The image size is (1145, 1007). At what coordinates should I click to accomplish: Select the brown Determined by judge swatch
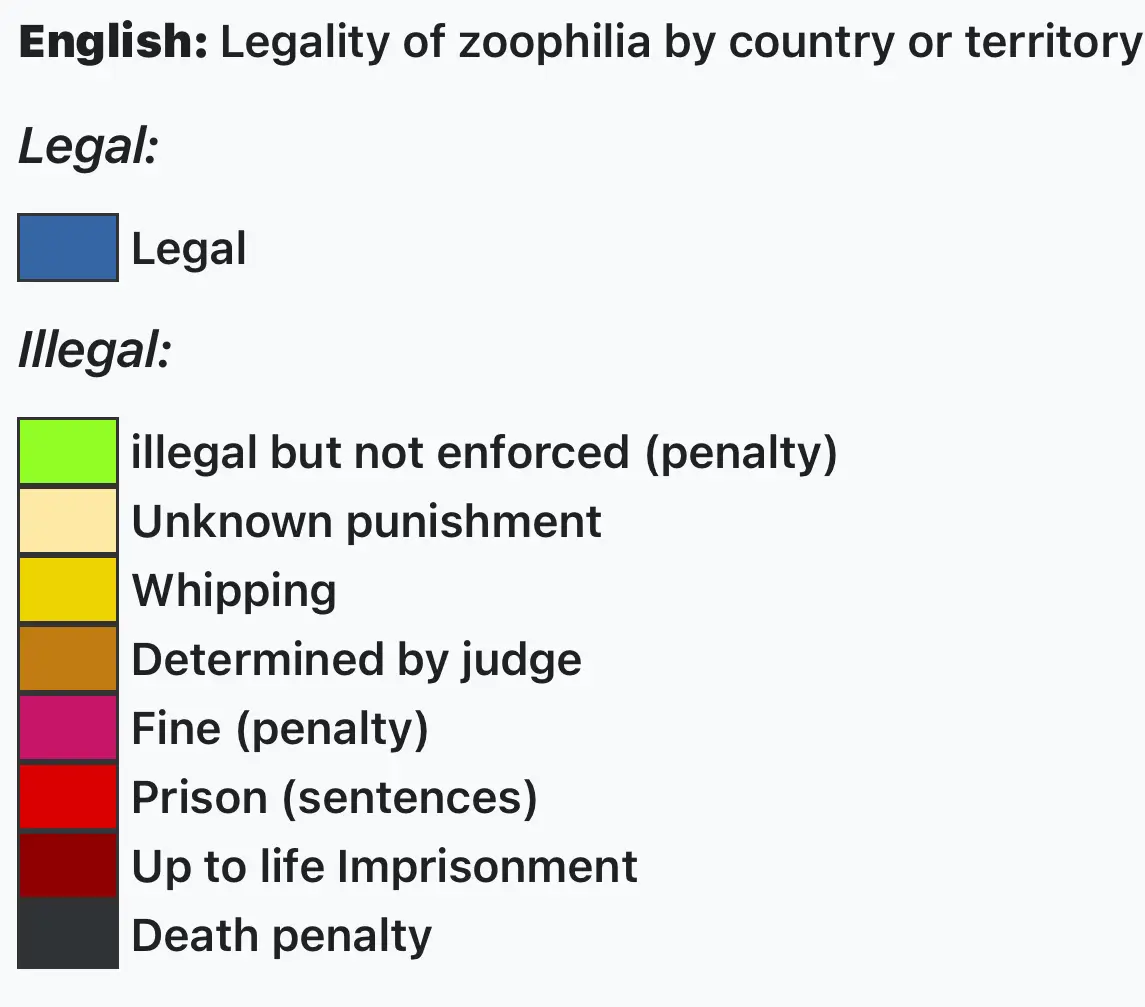click(x=68, y=659)
